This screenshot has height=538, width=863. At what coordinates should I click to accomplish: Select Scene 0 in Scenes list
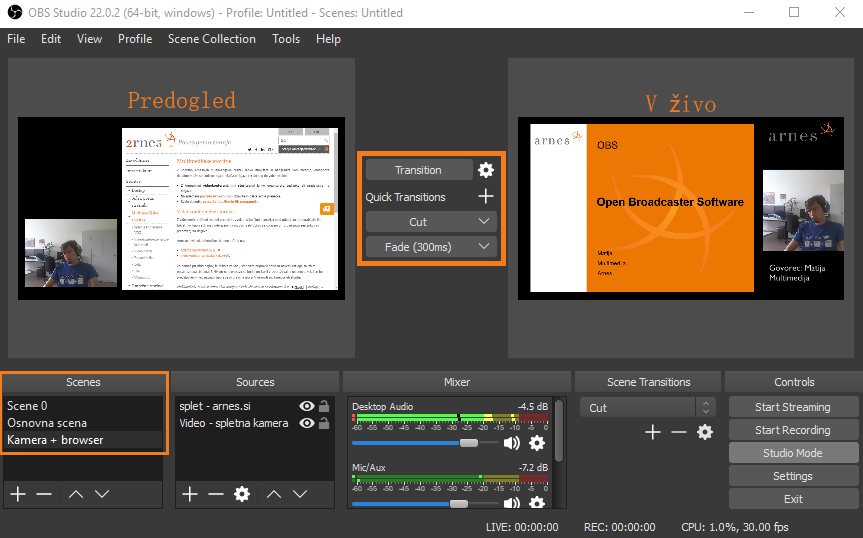(x=83, y=406)
